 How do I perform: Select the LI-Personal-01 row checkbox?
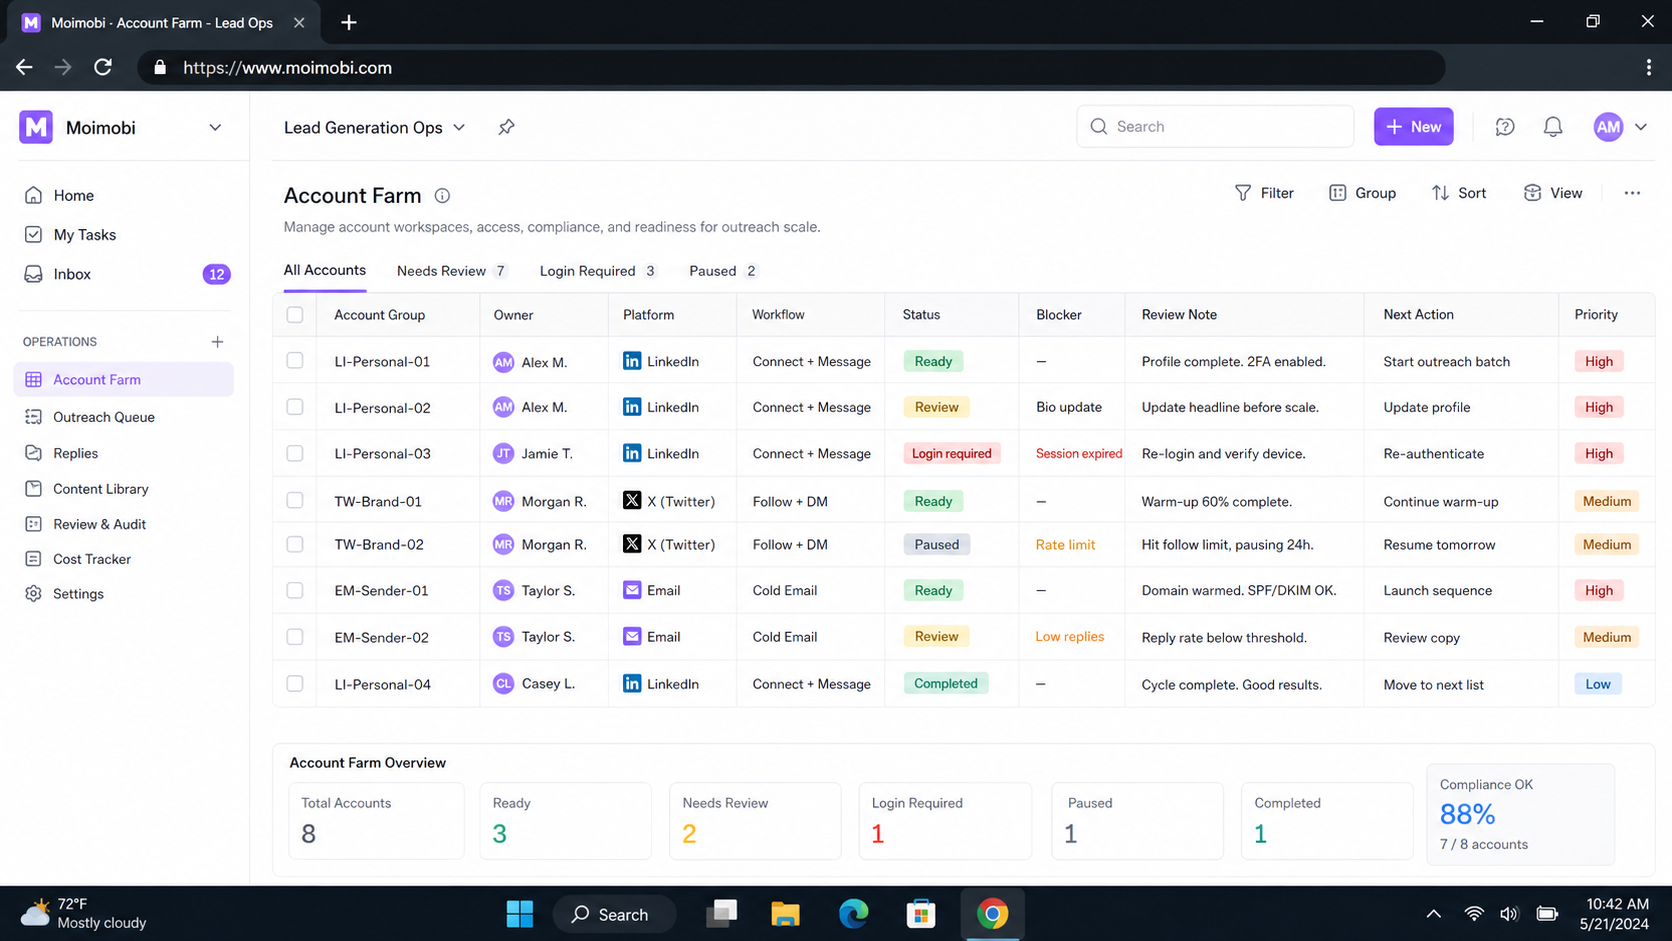[x=295, y=361]
